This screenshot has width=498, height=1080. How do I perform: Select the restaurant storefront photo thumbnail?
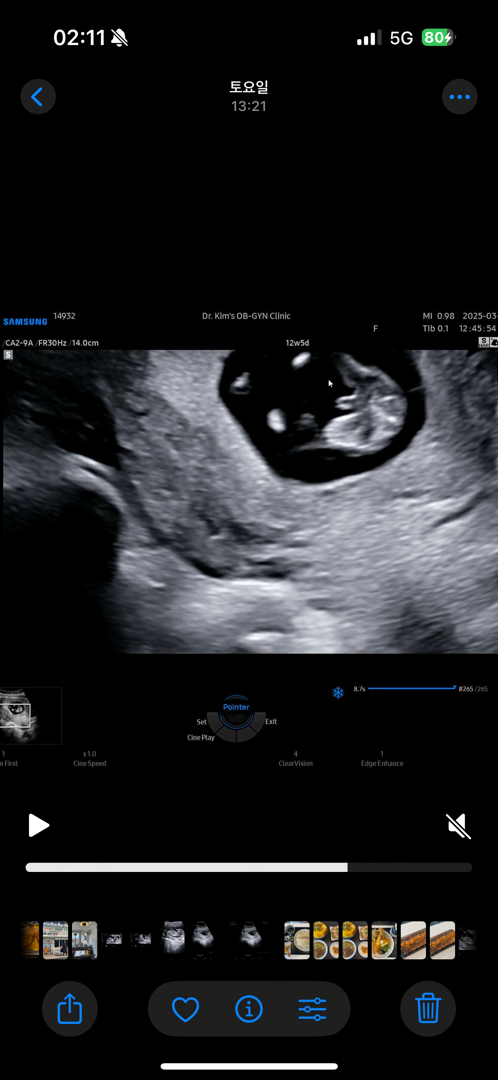[x=56, y=940]
